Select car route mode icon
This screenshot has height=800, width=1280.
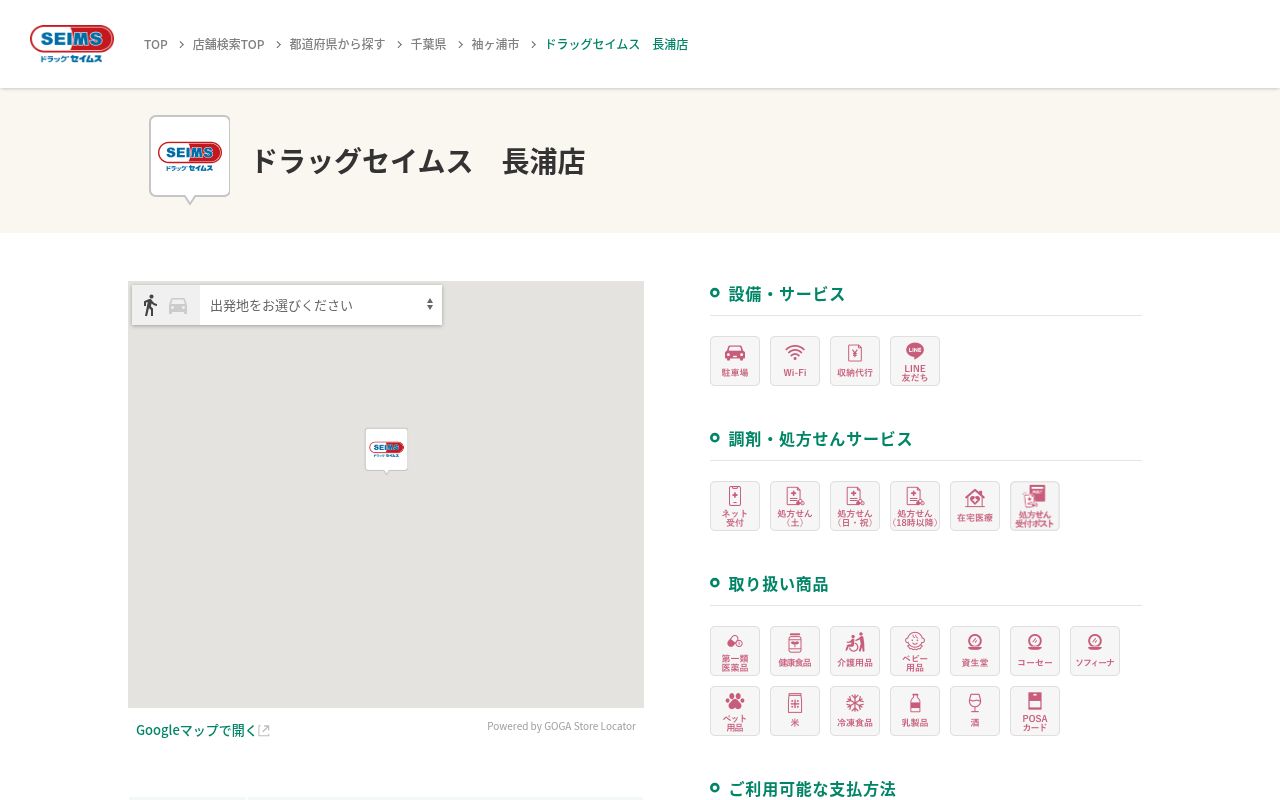tap(178, 306)
